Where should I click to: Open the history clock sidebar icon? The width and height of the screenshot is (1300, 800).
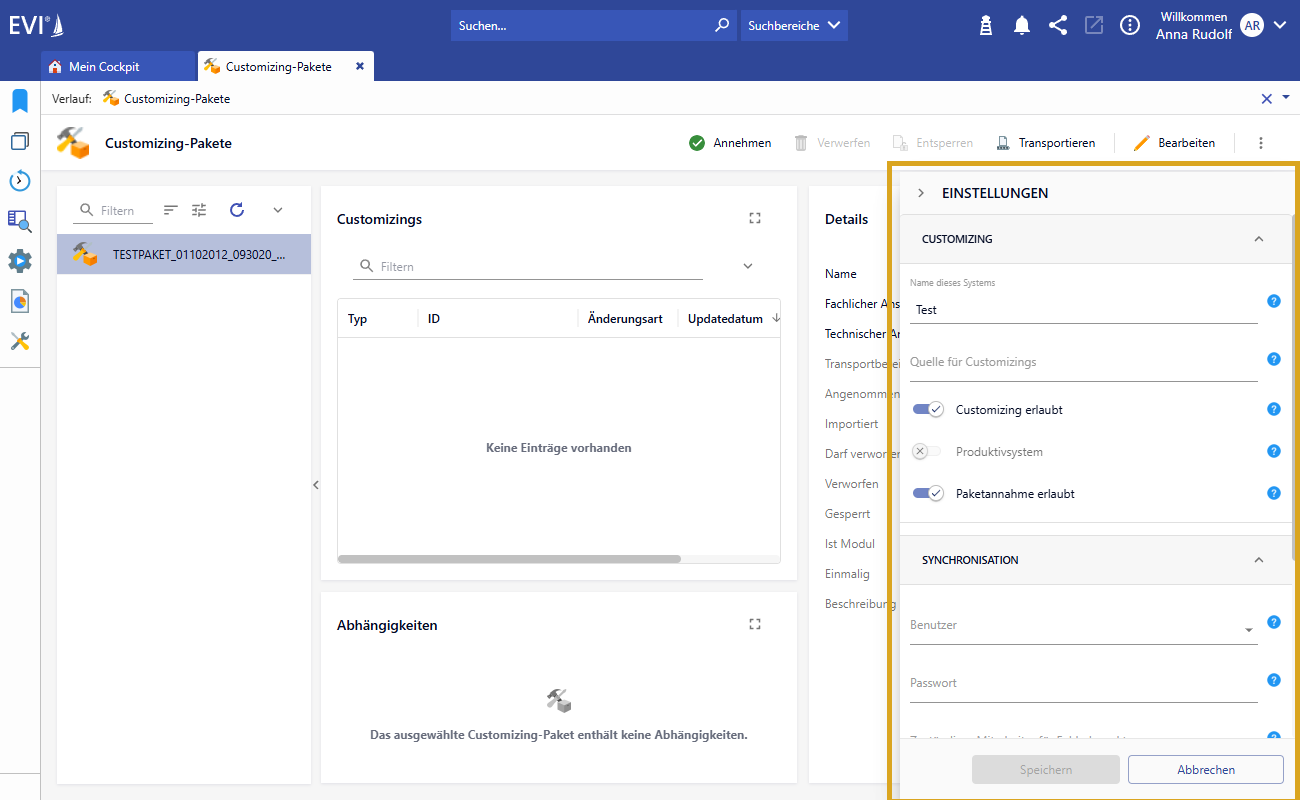tap(20, 181)
